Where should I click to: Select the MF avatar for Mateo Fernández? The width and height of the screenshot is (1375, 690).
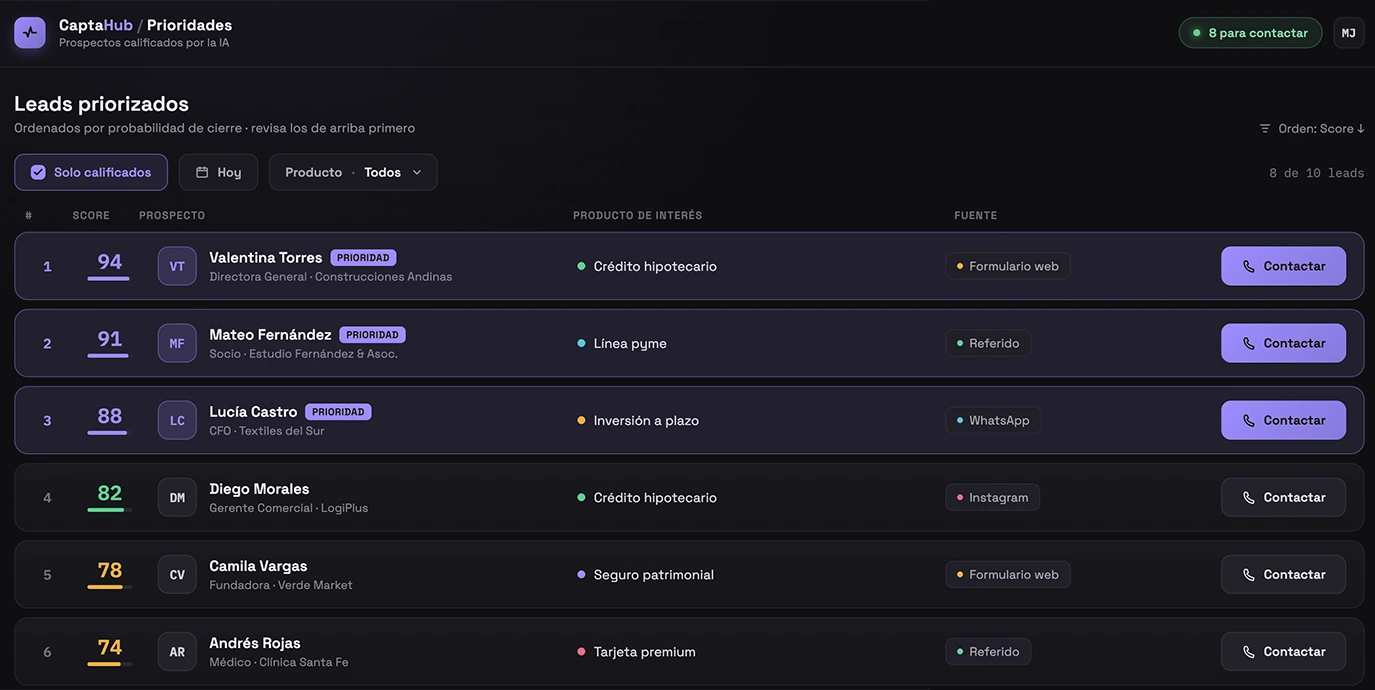(x=177, y=343)
